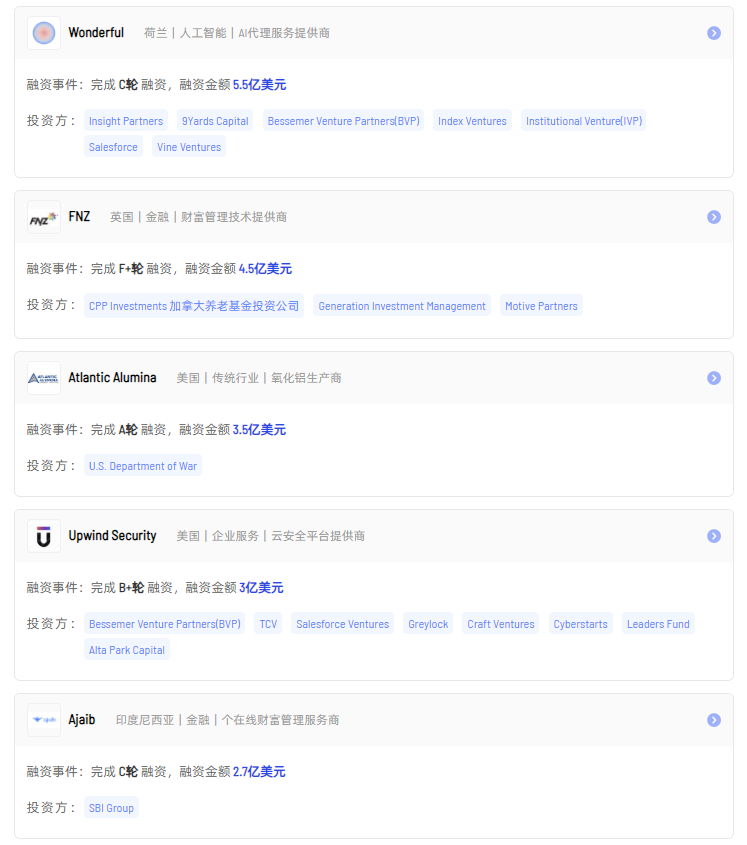This screenshot has height=845, width=747.
Task: Click the Upwind Security logo
Action: tap(44, 536)
